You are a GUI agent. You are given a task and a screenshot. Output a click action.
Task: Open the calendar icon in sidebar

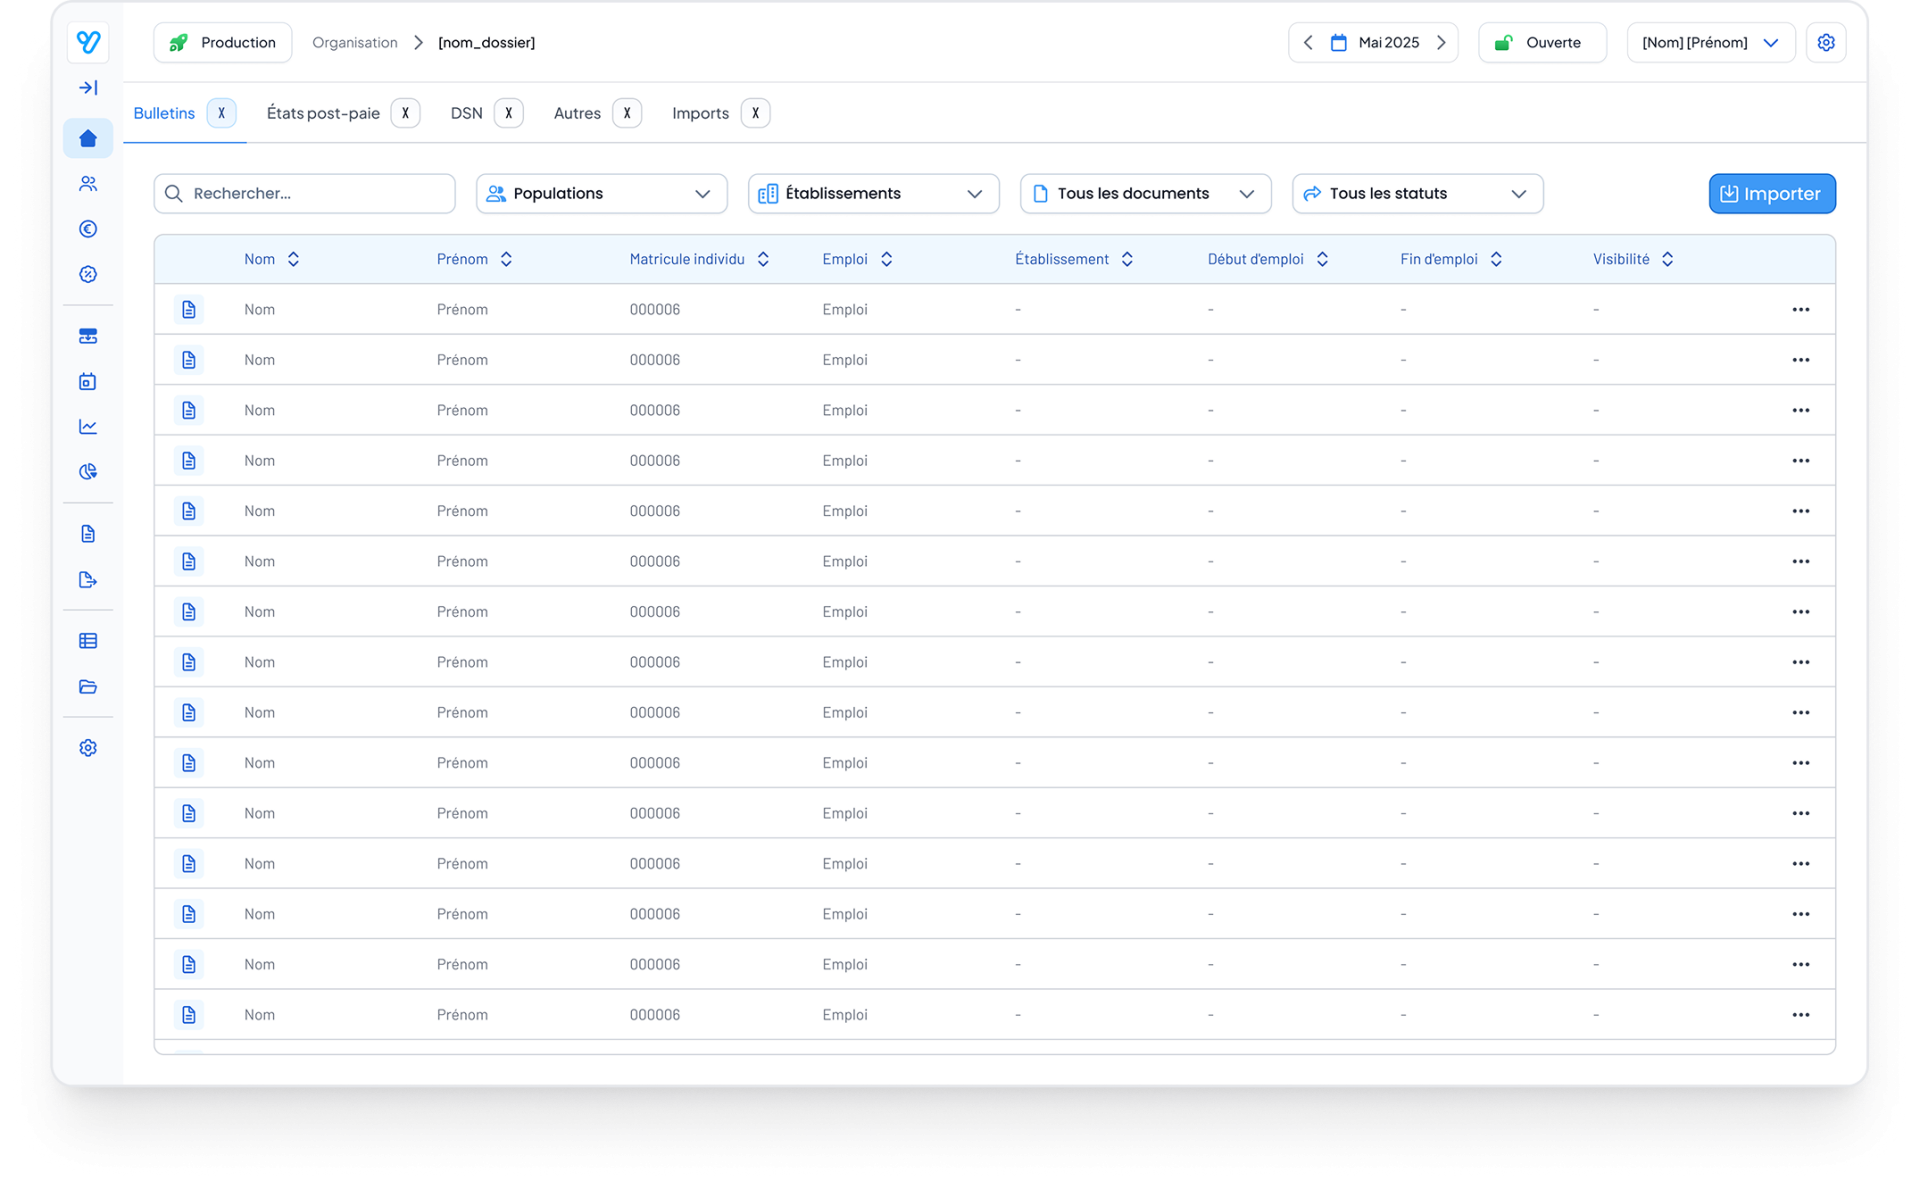pyautogui.click(x=88, y=381)
